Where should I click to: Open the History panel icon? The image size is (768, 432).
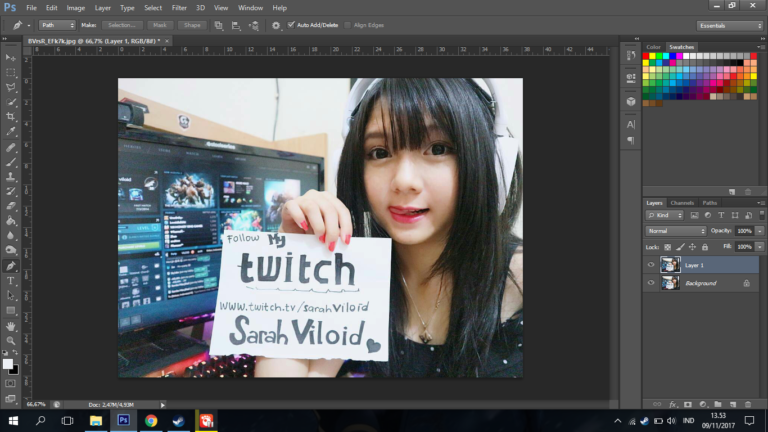(x=631, y=56)
